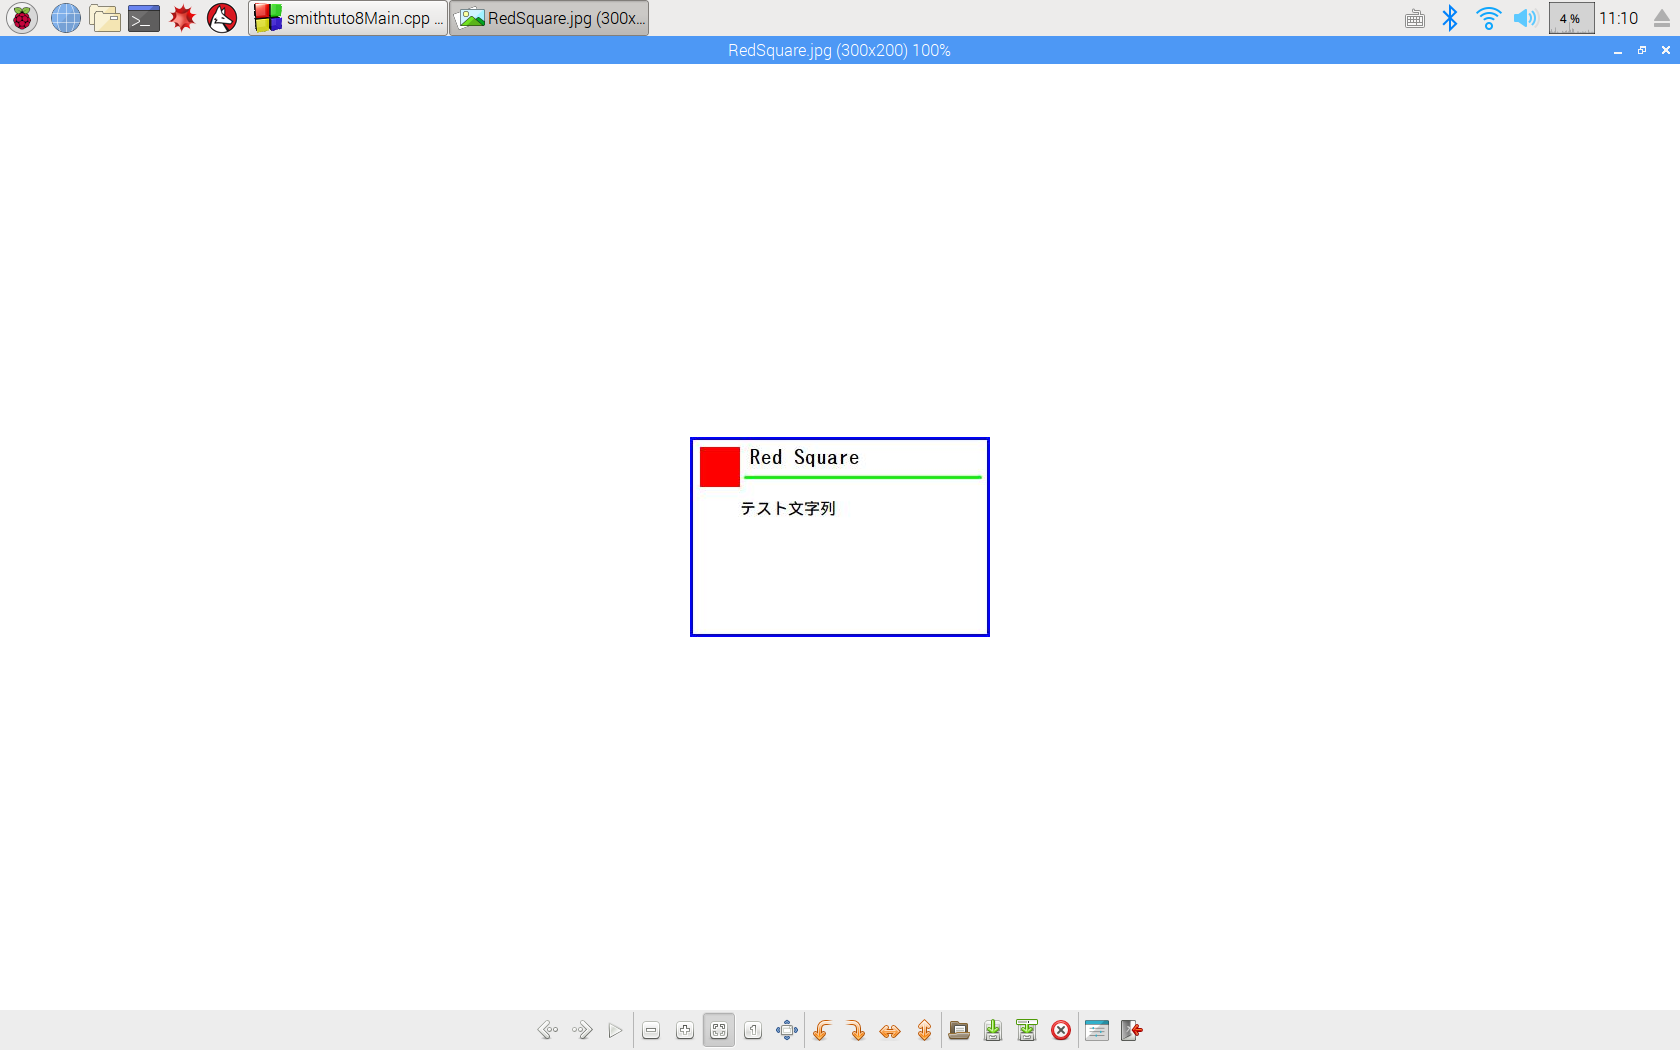
Task: Toggle fit image to window
Action: pos(719,1030)
